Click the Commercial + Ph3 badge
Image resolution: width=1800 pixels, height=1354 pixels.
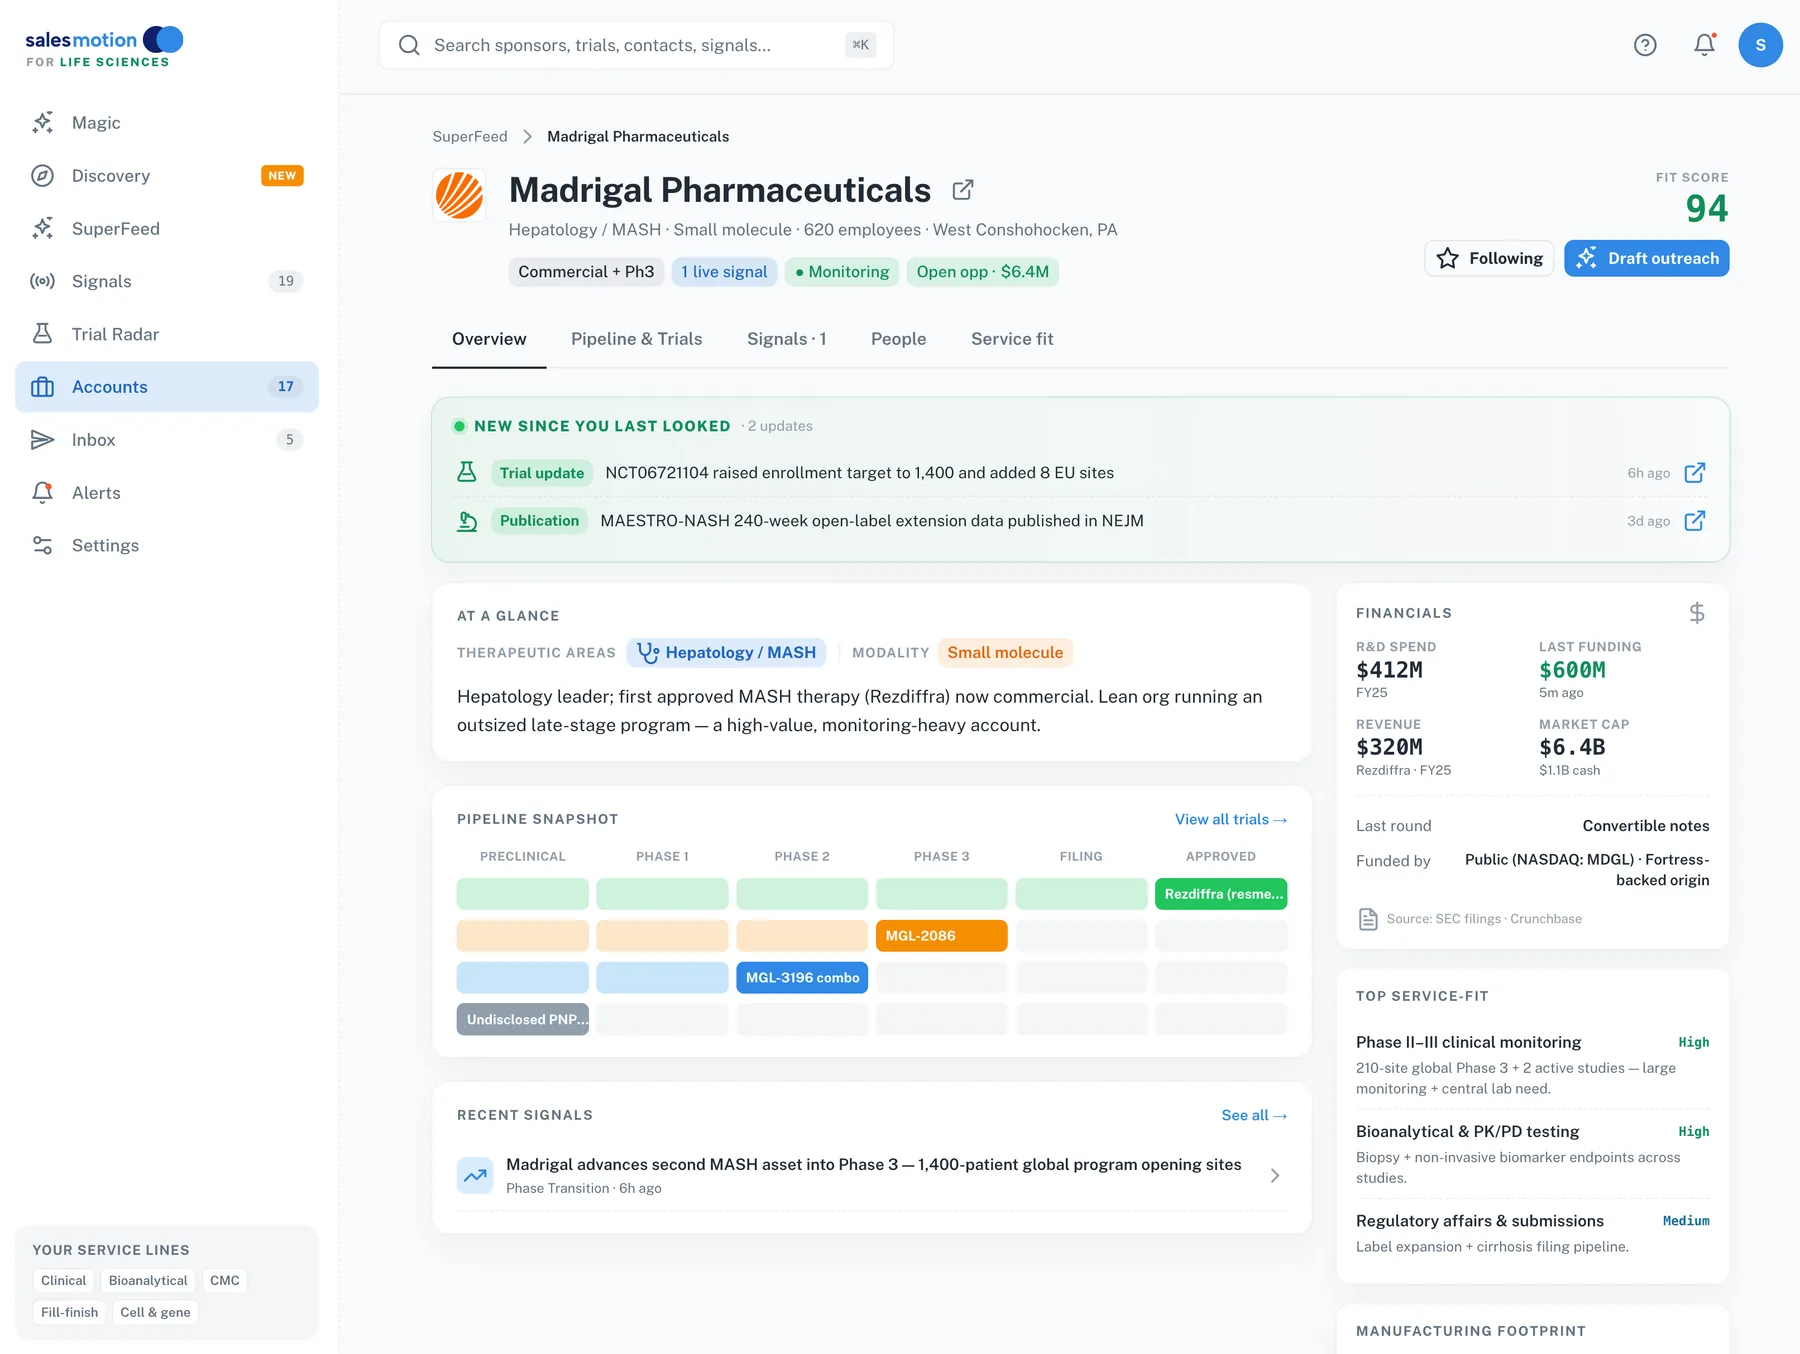586,272
